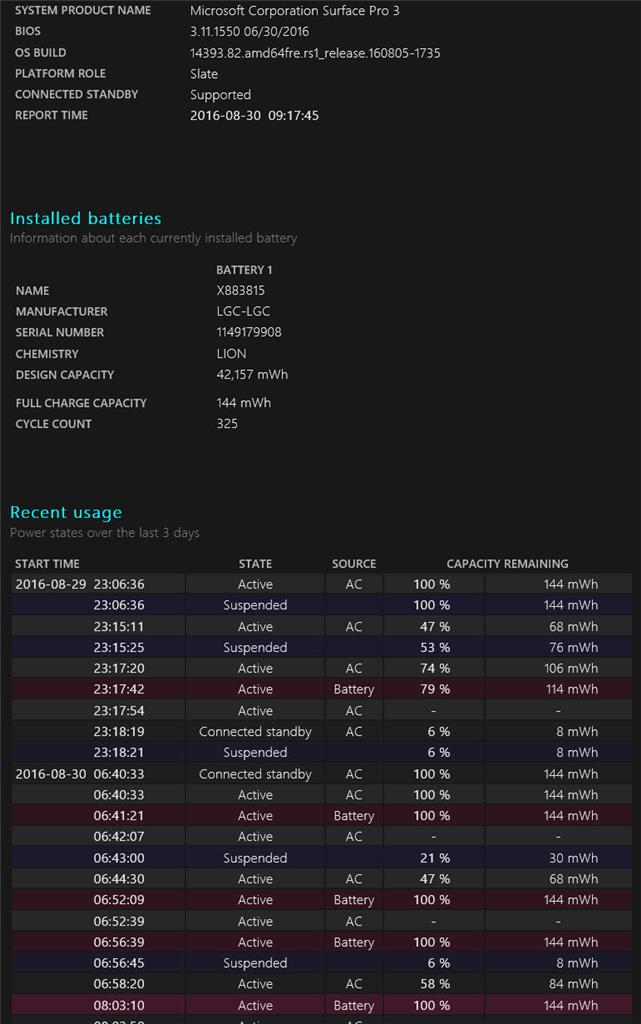Click system product name value Surface Pro 3

click(294, 10)
